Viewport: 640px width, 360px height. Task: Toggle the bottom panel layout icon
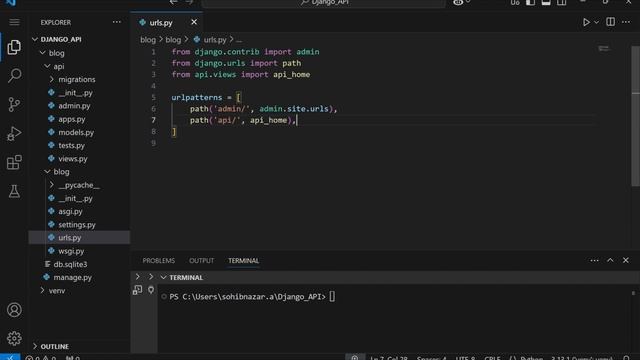[x=546, y=2]
